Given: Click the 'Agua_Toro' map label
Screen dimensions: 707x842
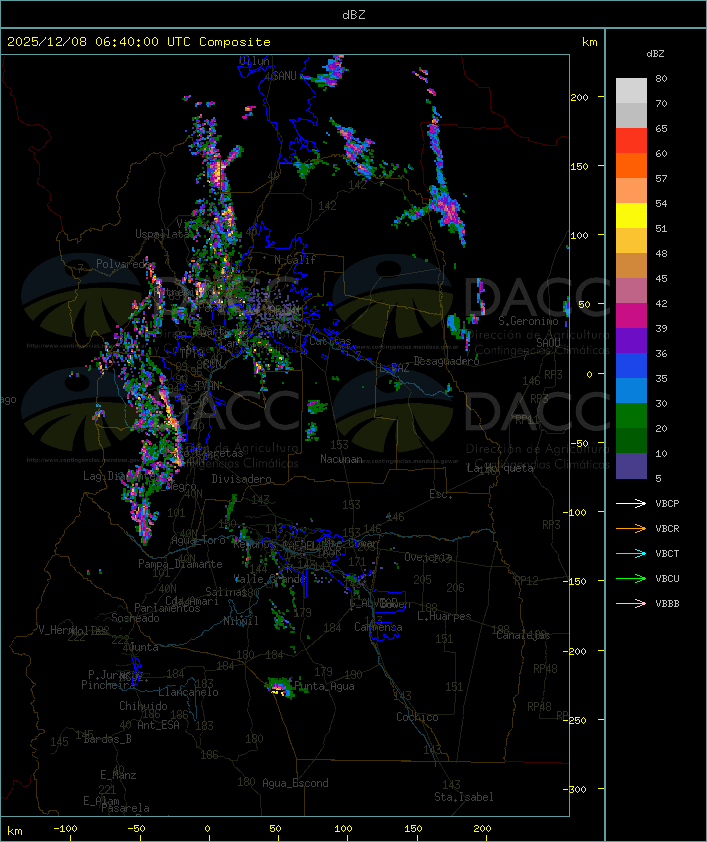Looking at the screenshot, I should (x=198, y=540).
